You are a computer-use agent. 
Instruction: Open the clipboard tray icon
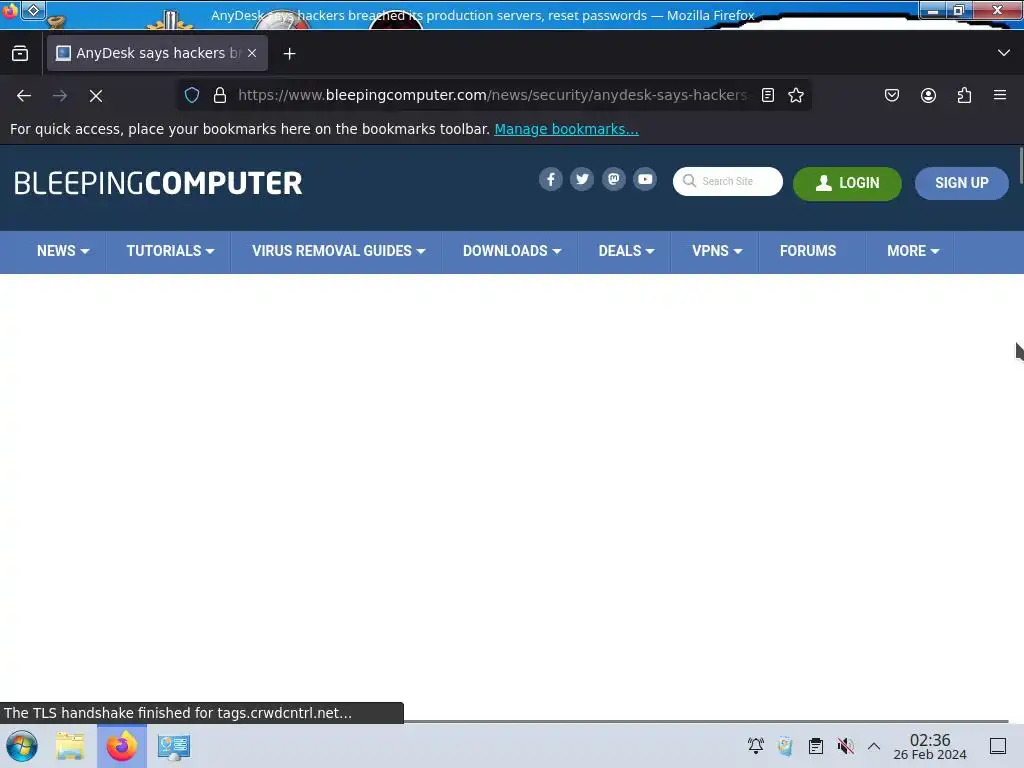point(816,746)
